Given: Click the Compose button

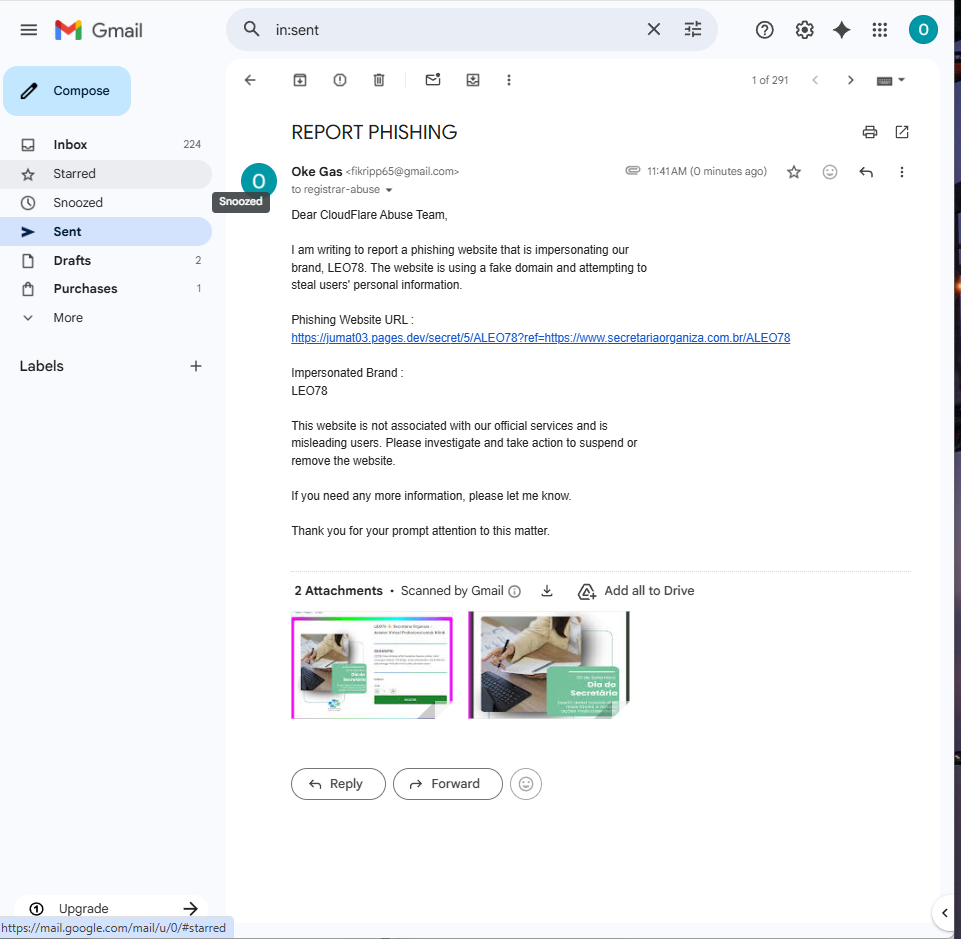Looking at the screenshot, I should pyautogui.click(x=67, y=91).
